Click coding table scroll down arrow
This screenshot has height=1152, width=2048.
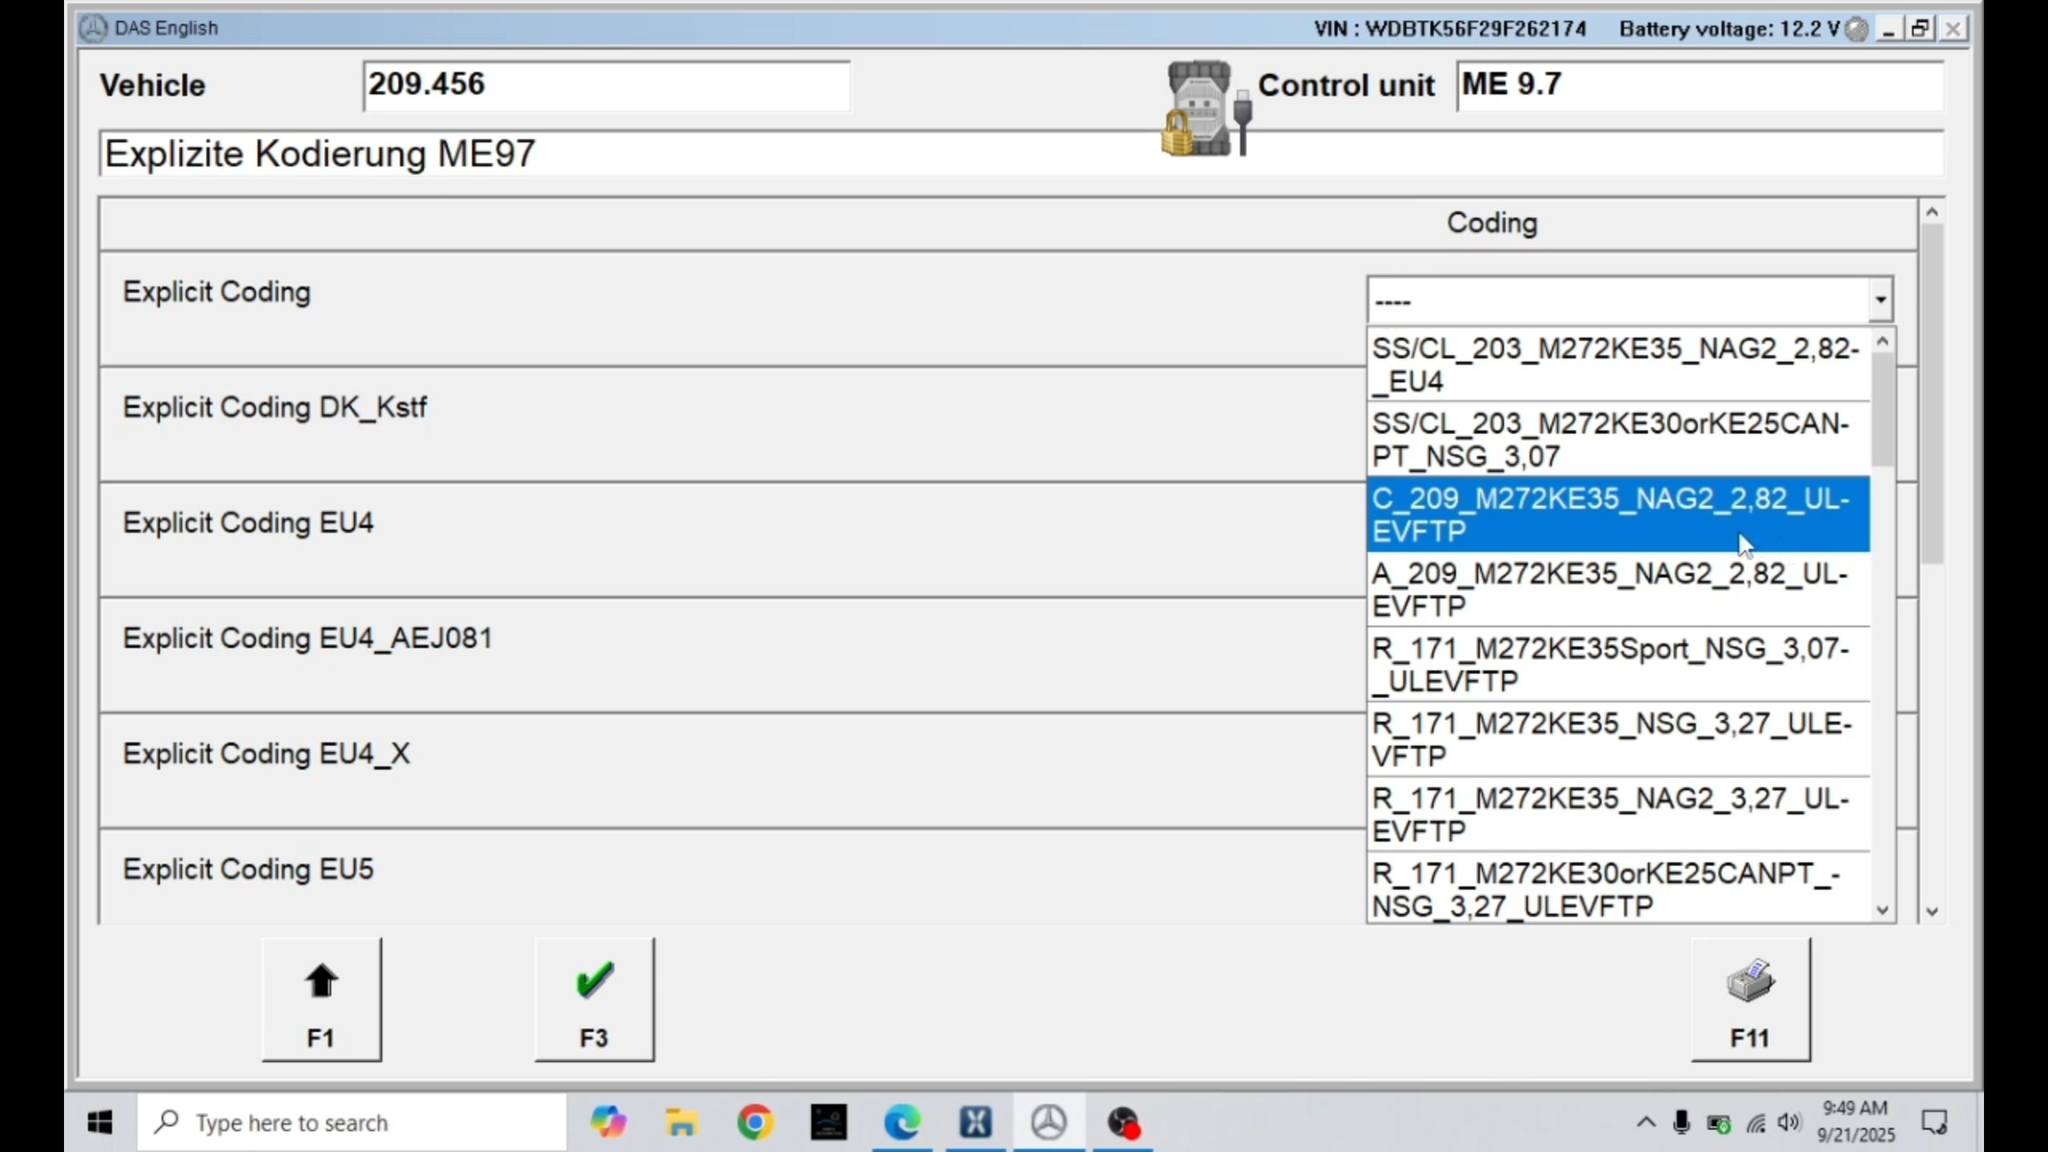coord(1932,911)
